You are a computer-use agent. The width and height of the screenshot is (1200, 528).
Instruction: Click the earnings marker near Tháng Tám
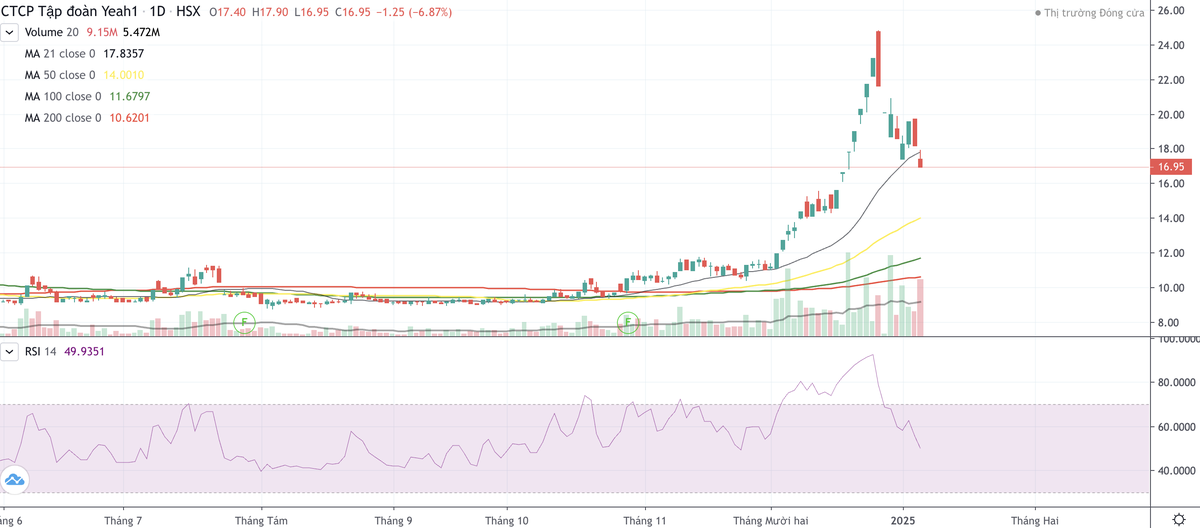pos(245,322)
